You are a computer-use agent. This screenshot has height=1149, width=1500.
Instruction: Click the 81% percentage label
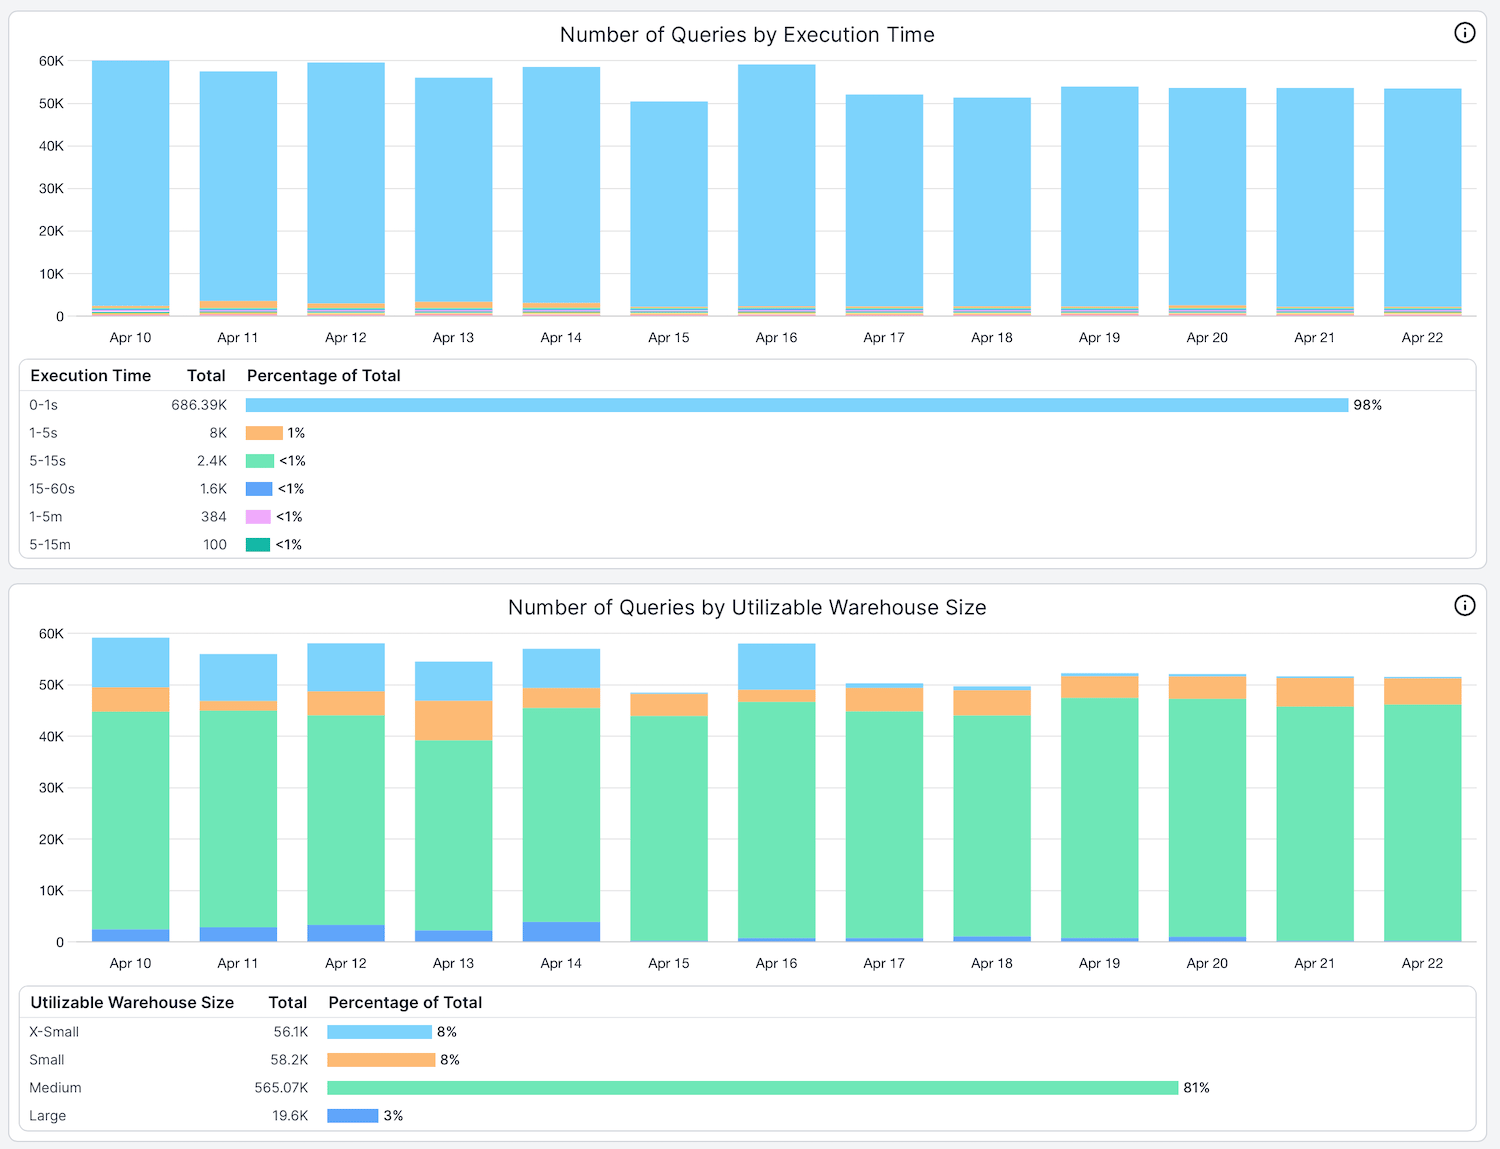(x=1196, y=1088)
